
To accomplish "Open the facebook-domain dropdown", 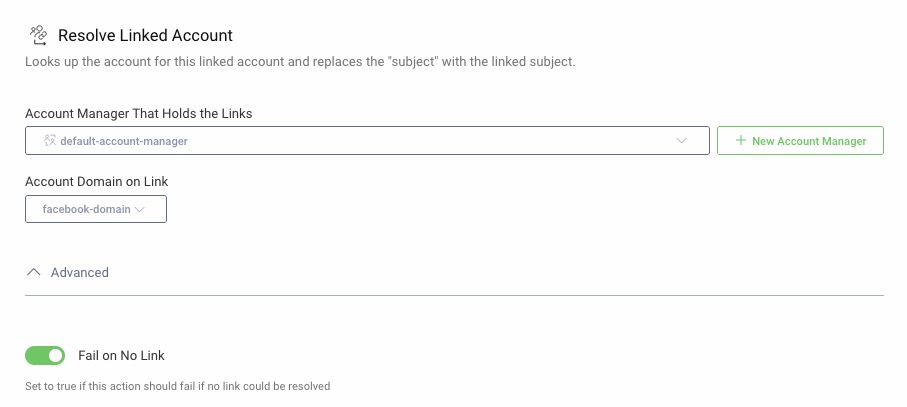I will [96, 209].
